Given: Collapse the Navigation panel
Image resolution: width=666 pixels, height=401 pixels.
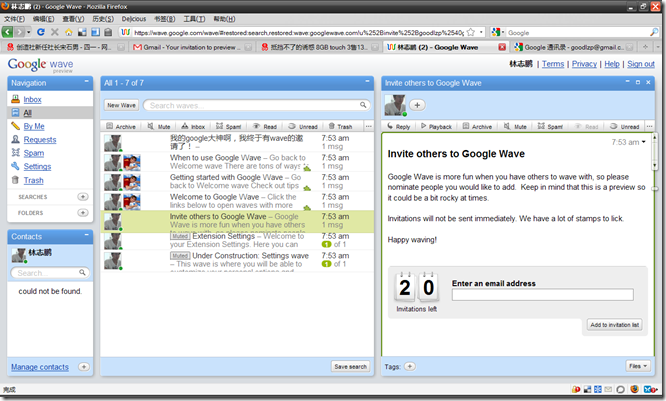Looking at the screenshot, I should click(x=87, y=83).
